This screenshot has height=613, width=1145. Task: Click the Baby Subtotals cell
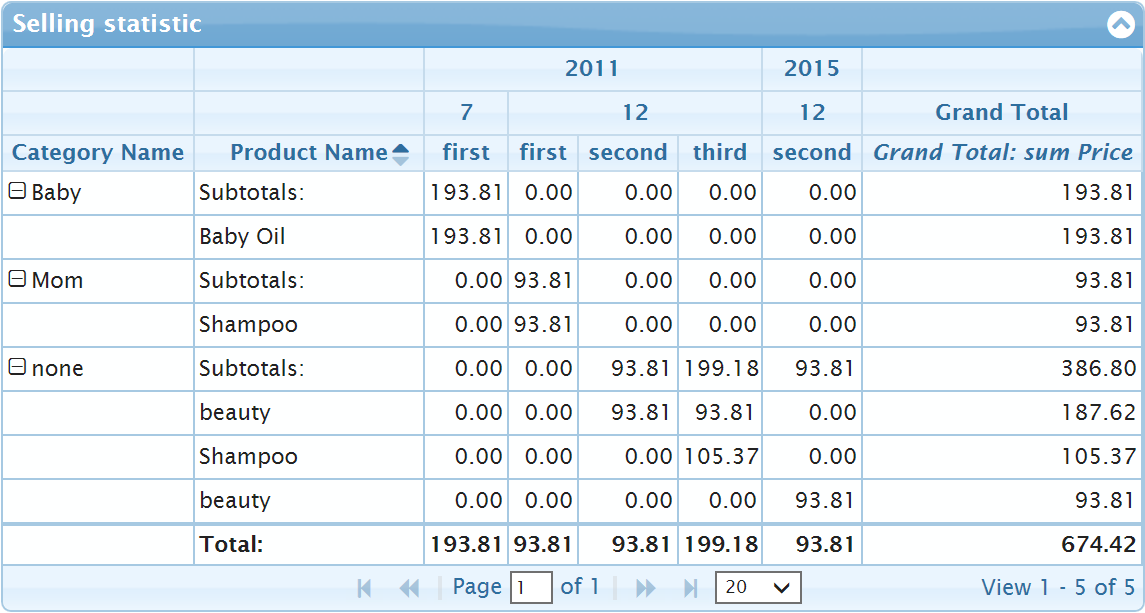tap(309, 193)
